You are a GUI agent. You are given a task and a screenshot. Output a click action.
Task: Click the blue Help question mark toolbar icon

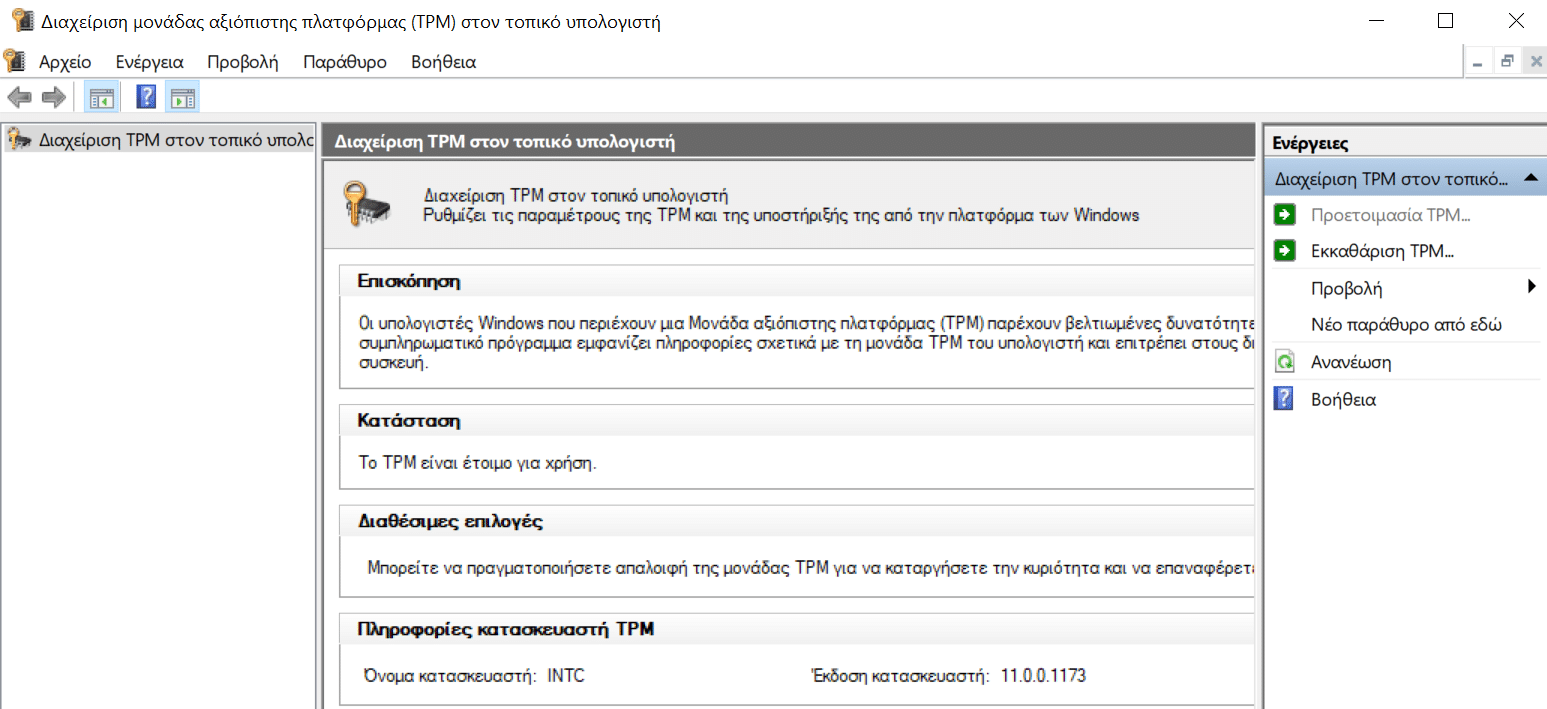point(146,97)
